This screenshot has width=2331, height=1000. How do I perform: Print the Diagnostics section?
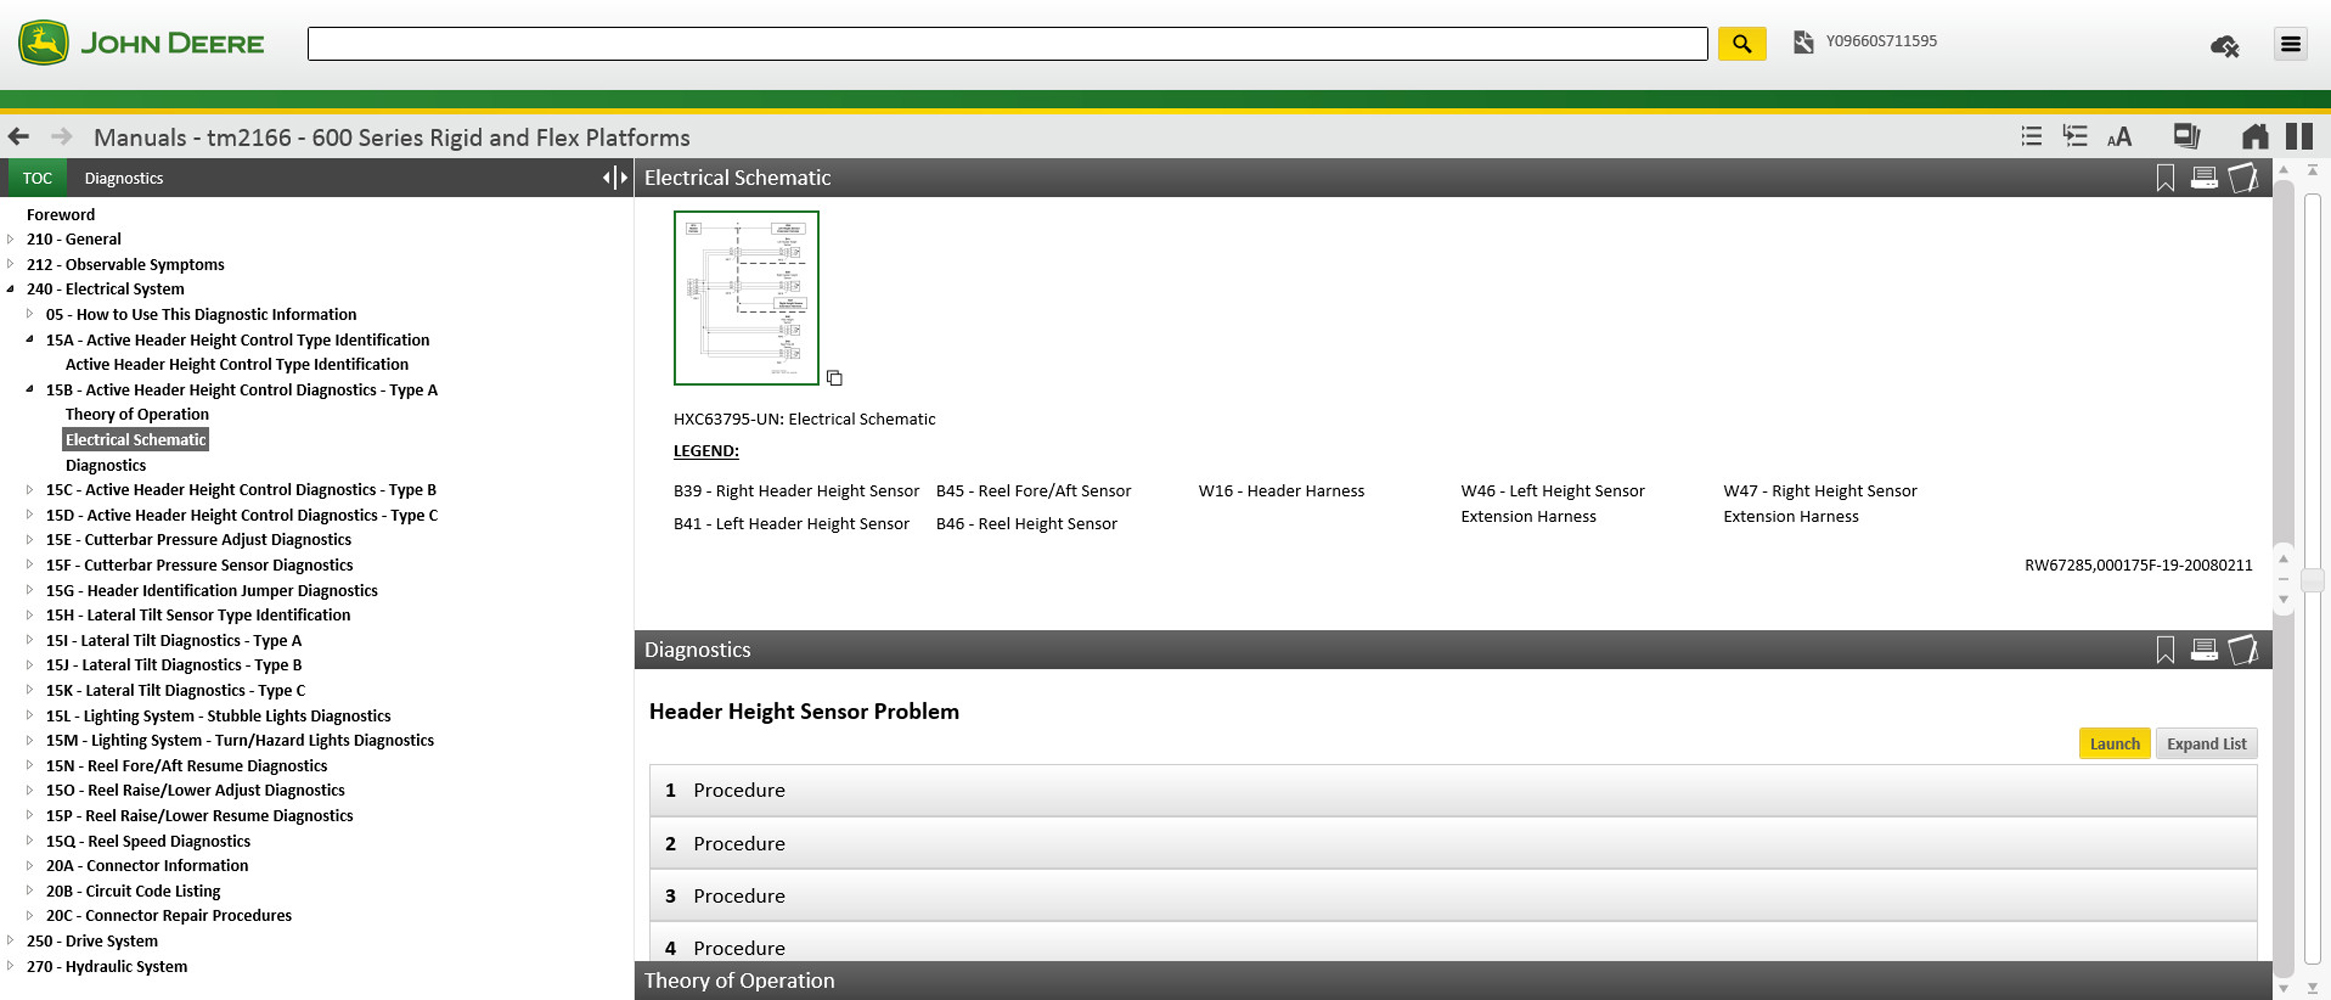click(x=2204, y=650)
